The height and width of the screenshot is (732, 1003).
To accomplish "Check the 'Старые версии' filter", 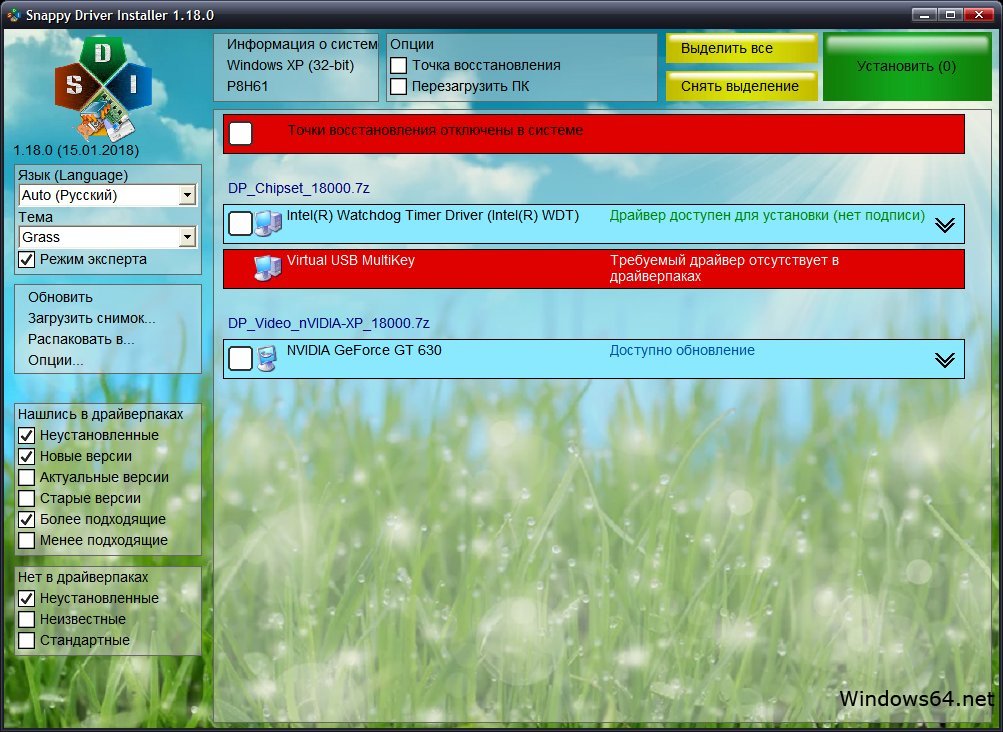I will point(26,498).
